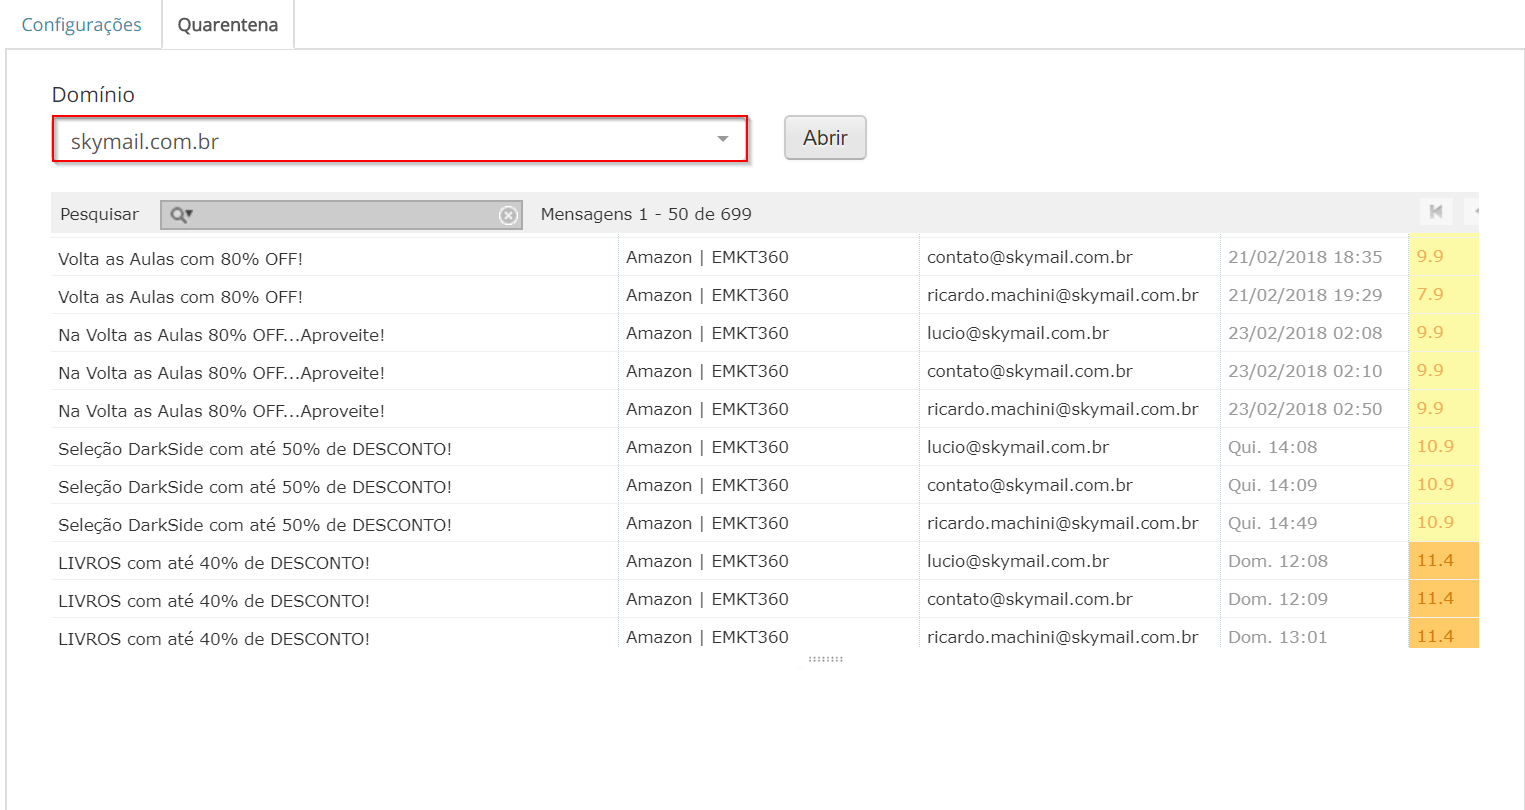Switch to the Configurações tab
Viewport: 1525px width, 810px height.
(x=81, y=25)
